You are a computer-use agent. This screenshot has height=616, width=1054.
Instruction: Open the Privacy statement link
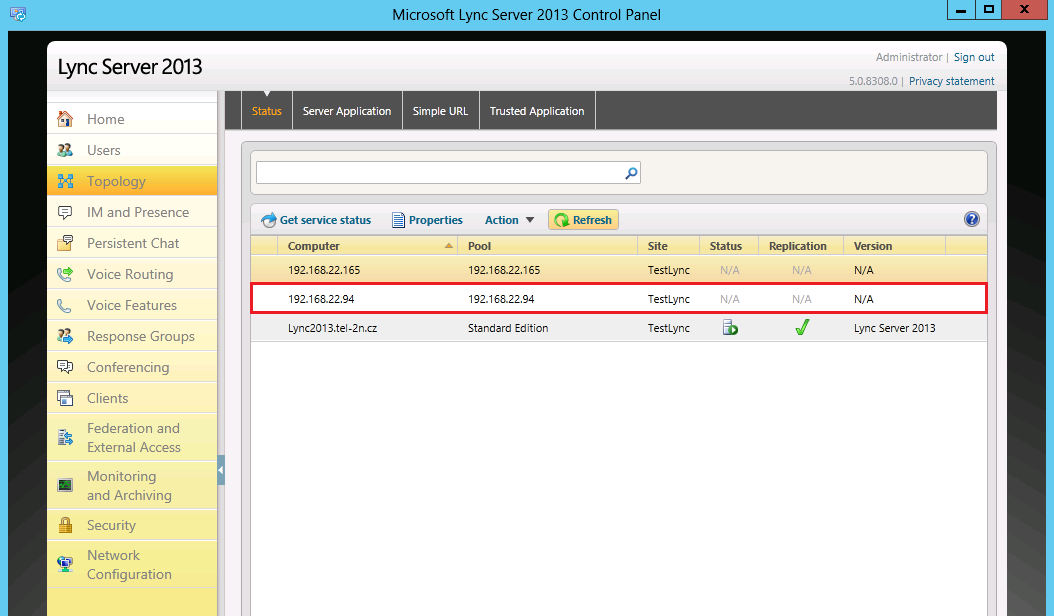coord(951,81)
